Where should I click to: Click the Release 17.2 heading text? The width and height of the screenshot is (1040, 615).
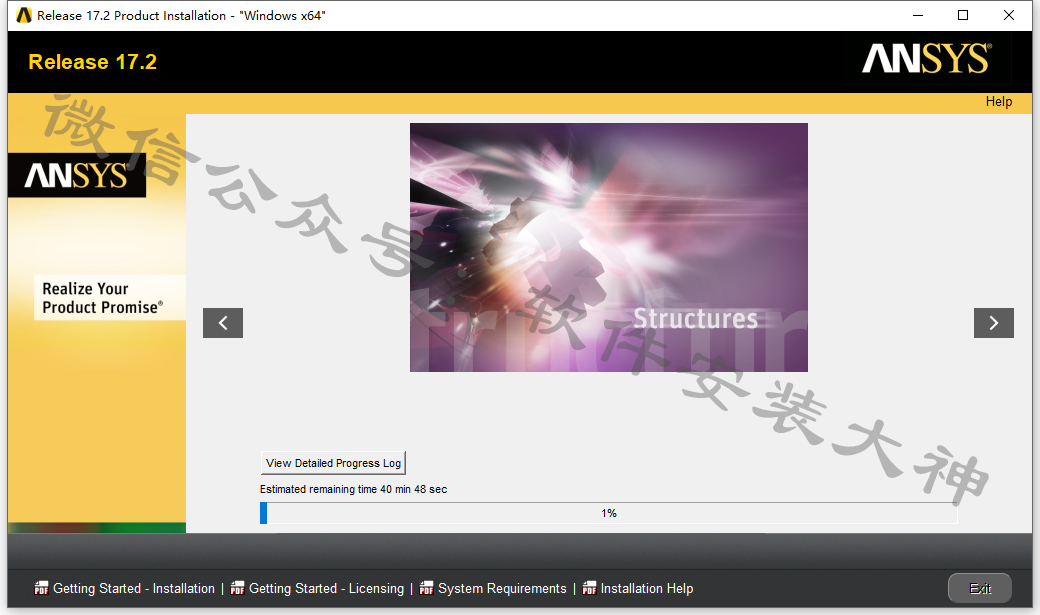coord(93,62)
